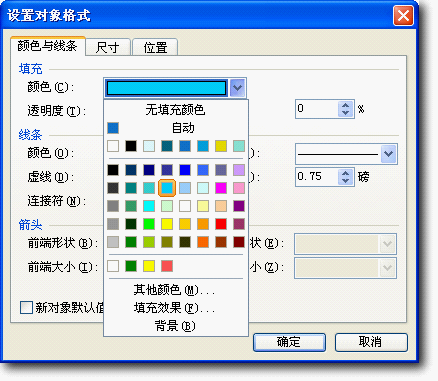
Task: Increase transparency with the up arrow
Action: click(x=346, y=105)
